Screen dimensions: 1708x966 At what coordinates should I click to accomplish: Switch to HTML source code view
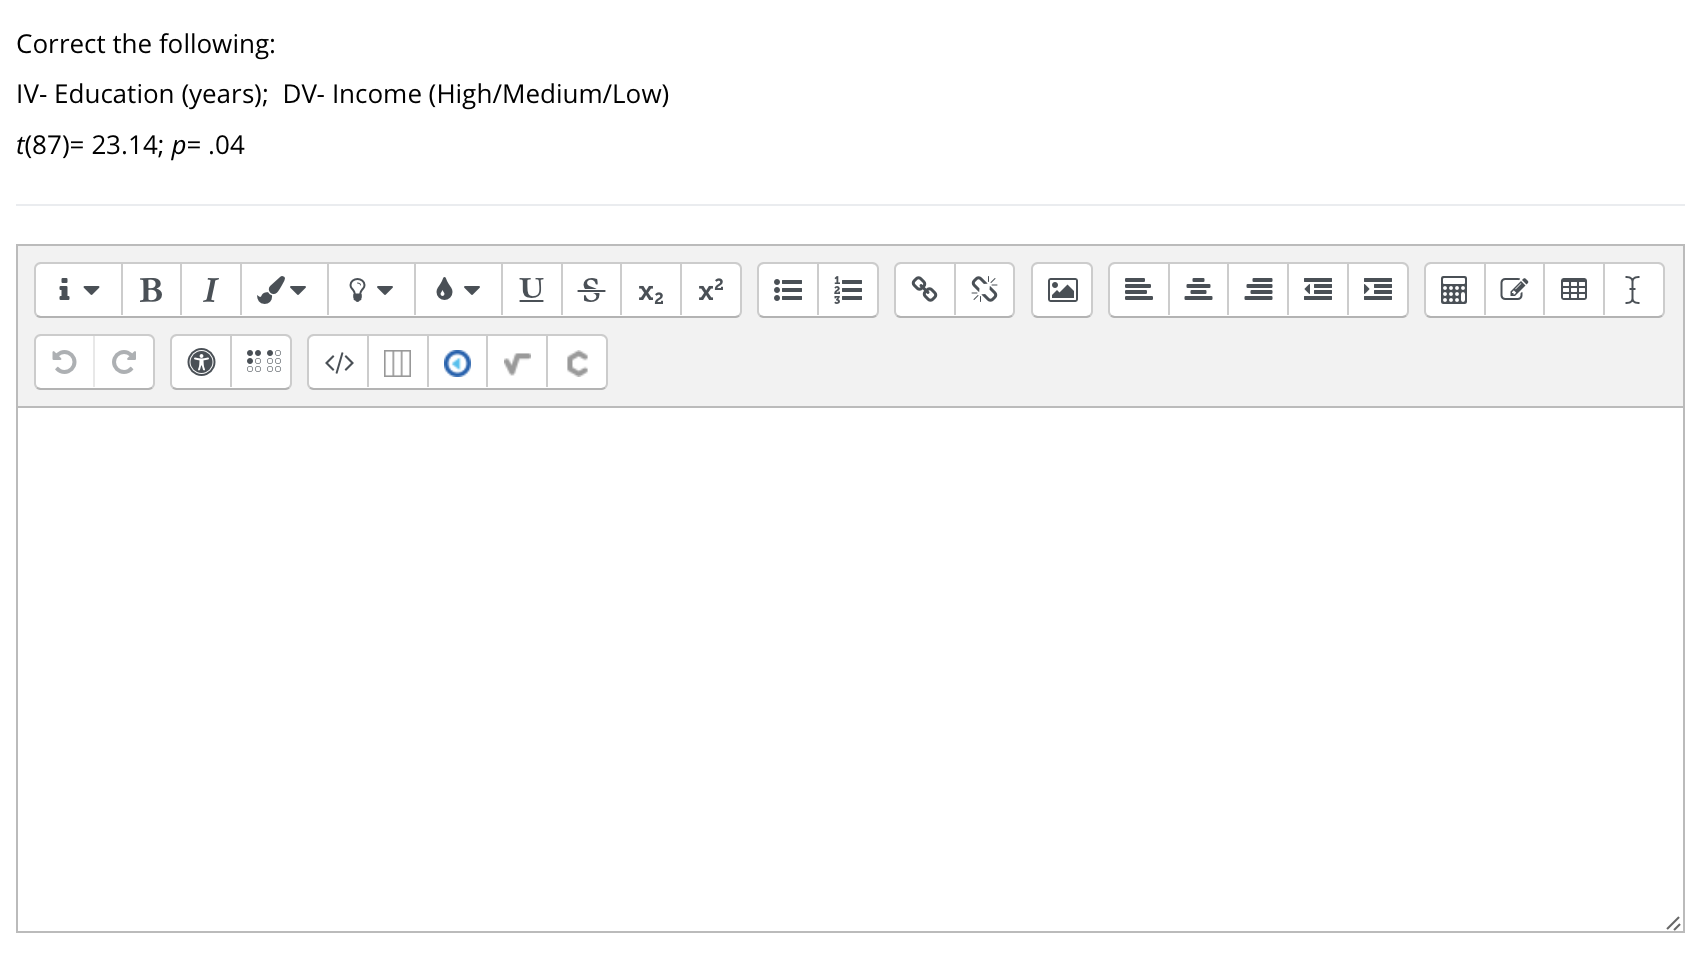338,362
